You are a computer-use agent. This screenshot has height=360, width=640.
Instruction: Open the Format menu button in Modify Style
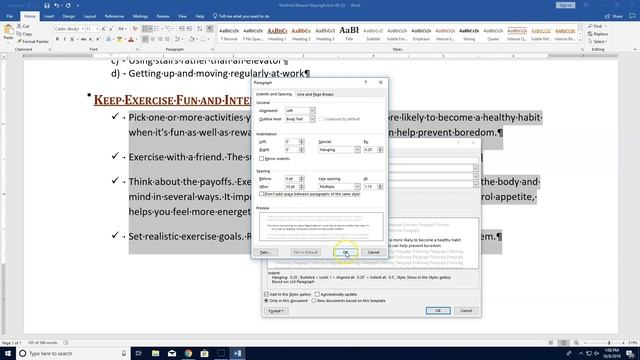276,311
